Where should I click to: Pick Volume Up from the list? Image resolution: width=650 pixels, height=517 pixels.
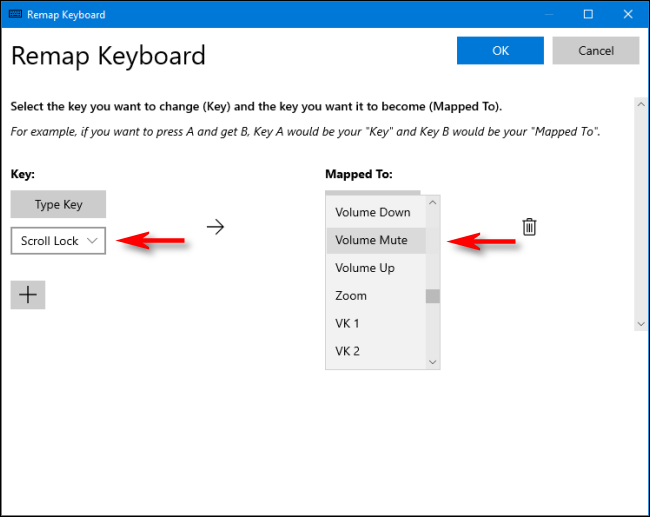(365, 268)
